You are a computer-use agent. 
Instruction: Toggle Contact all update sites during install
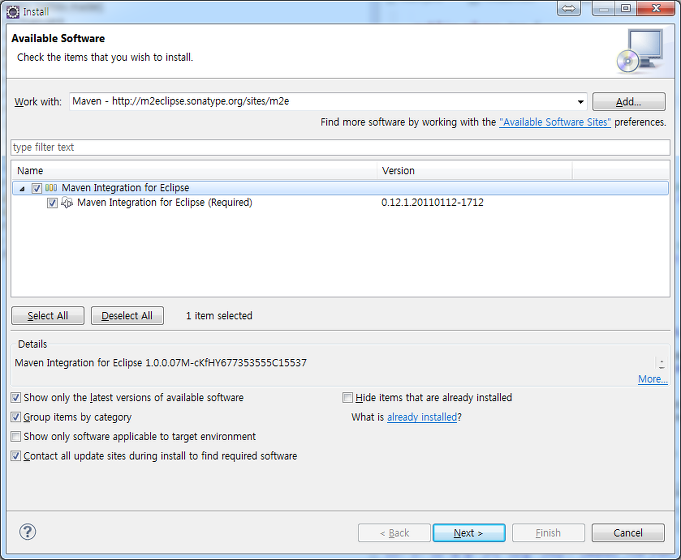coord(16,456)
